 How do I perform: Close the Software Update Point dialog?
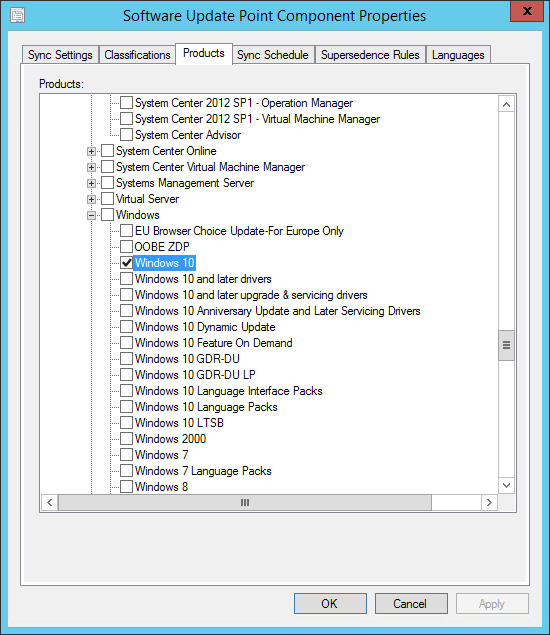pos(527,11)
